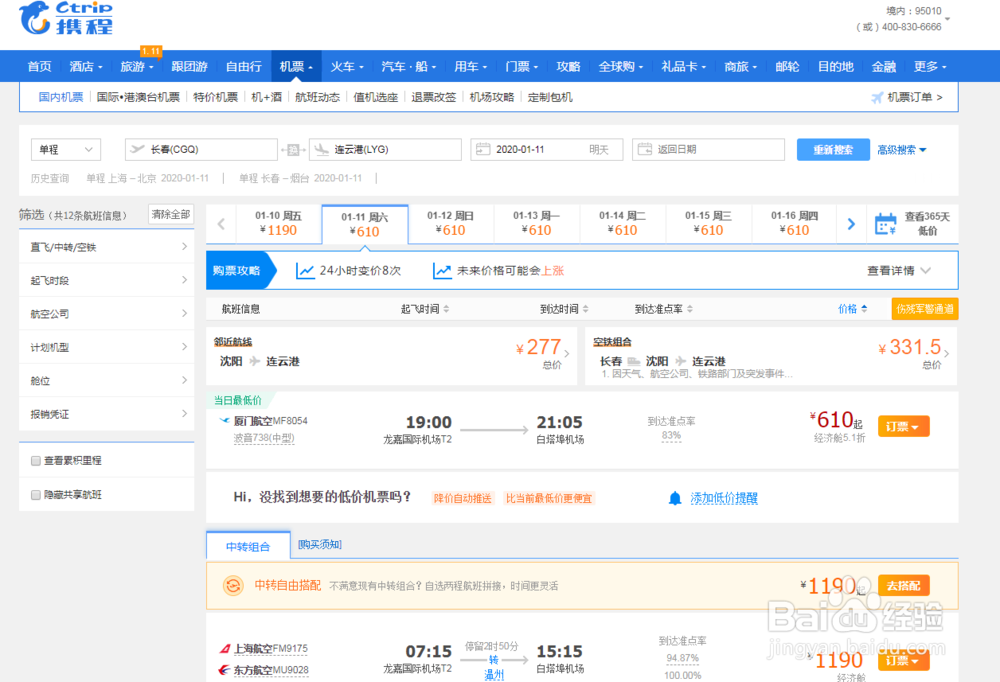Select 01-16 周四 date tab
This screenshot has width=1000, height=682.
click(794, 224)
